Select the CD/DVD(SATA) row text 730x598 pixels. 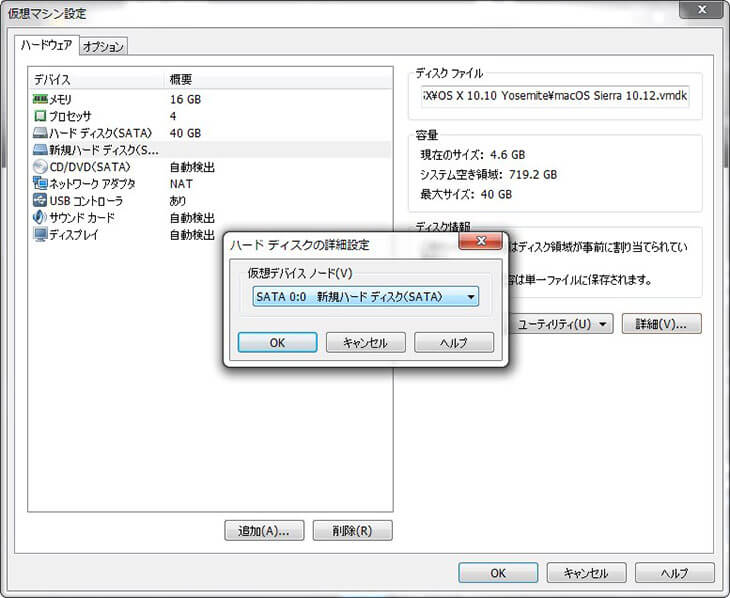[x=90, y=167]
